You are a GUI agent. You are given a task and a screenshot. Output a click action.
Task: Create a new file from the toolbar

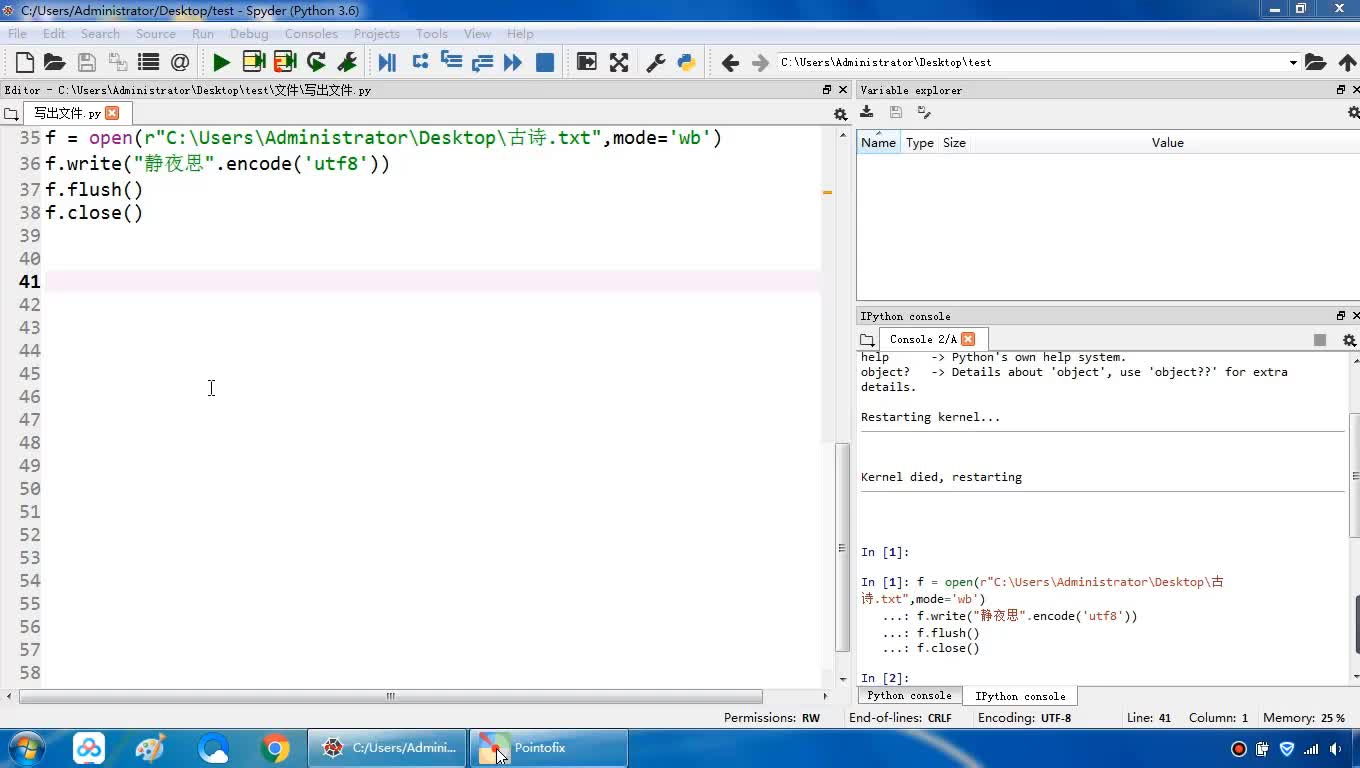click(x=24, y=62)
